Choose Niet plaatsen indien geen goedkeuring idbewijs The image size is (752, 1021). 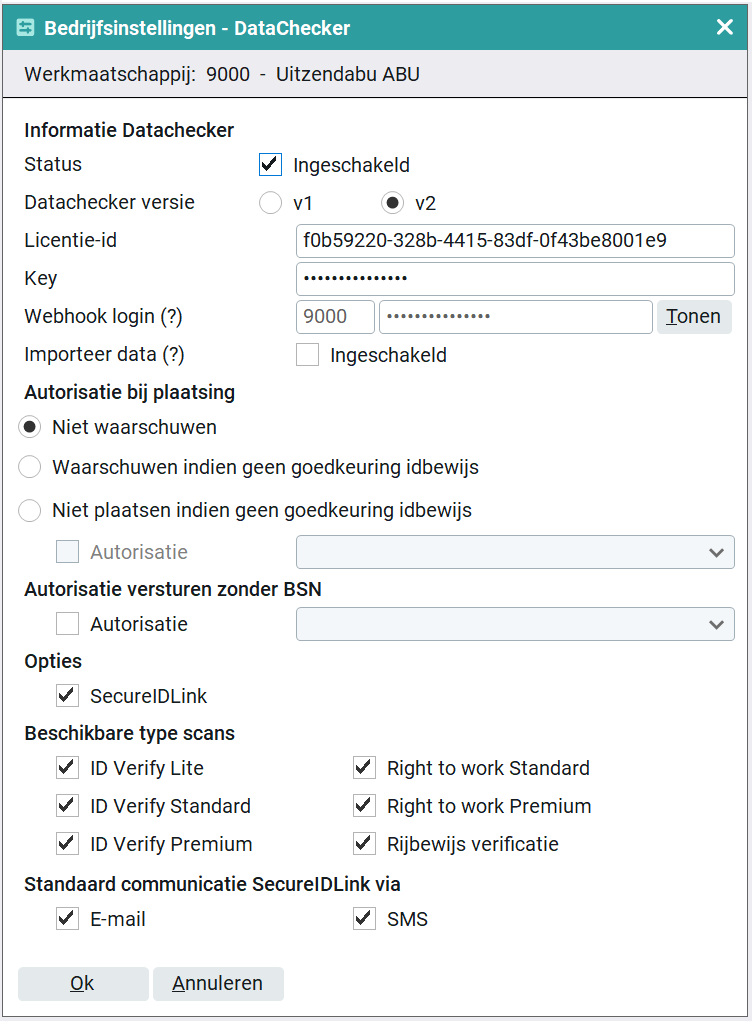[x=31, y=510]
